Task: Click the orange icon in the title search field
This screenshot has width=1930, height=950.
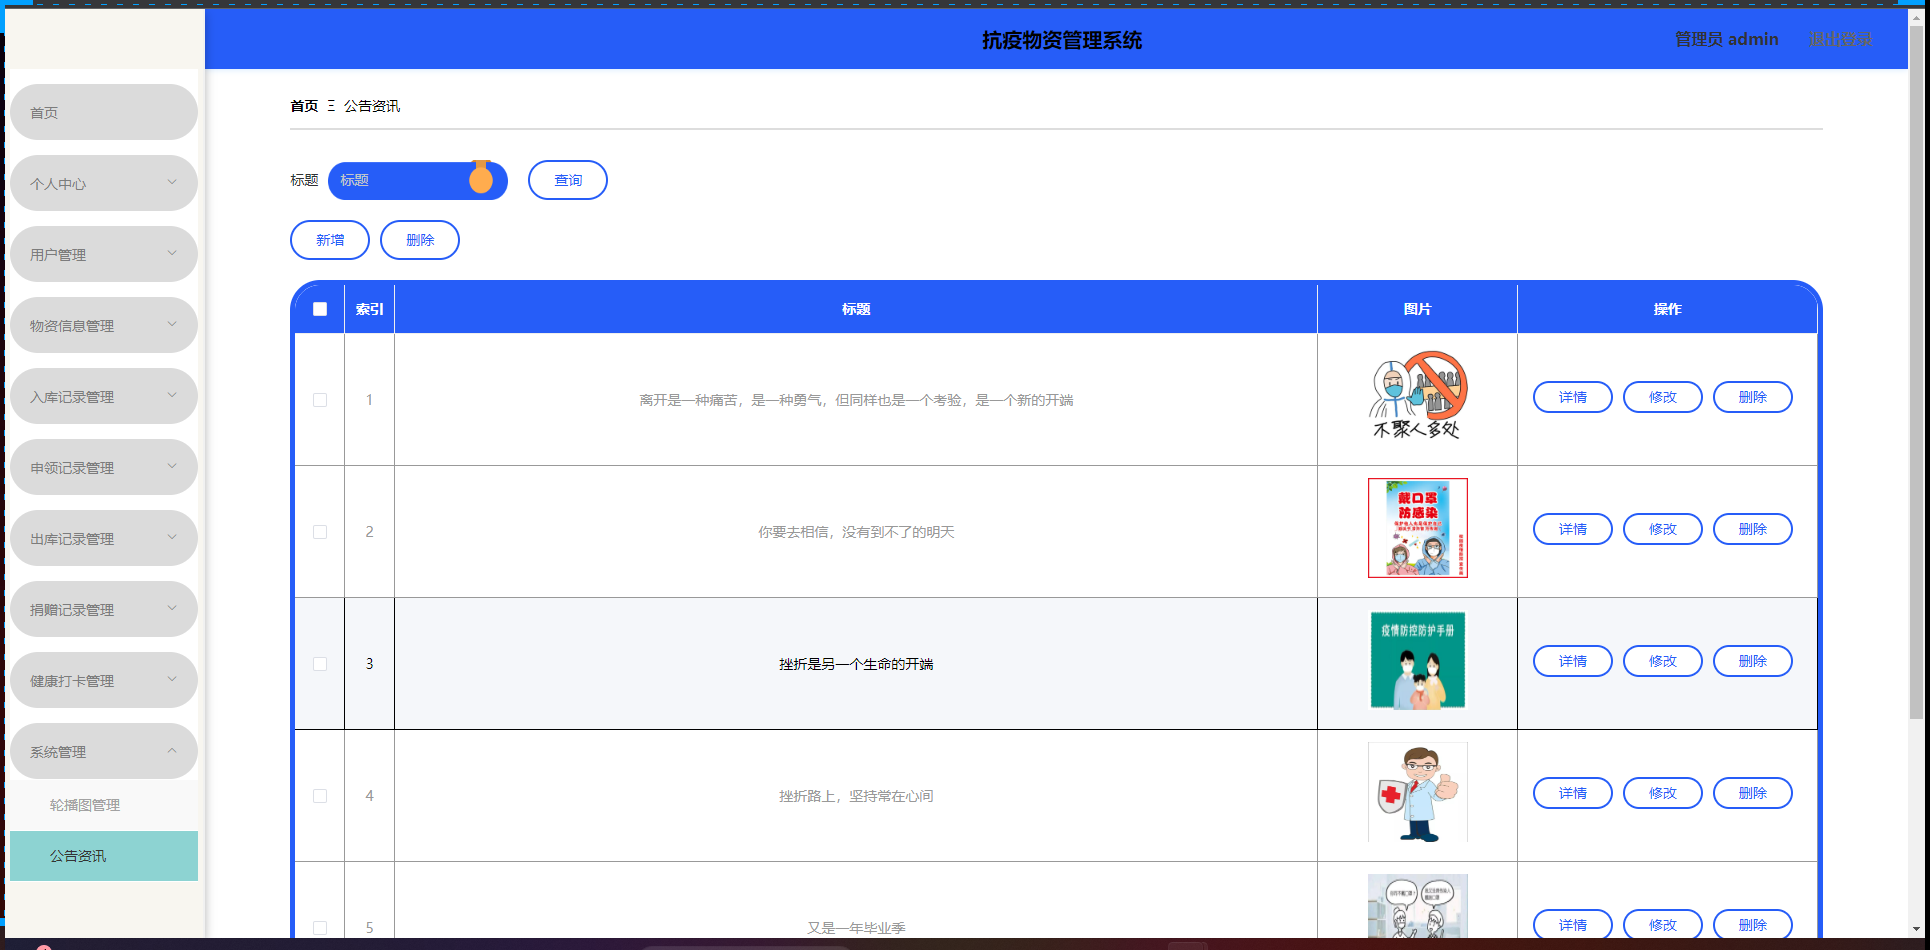Action: 481,179
